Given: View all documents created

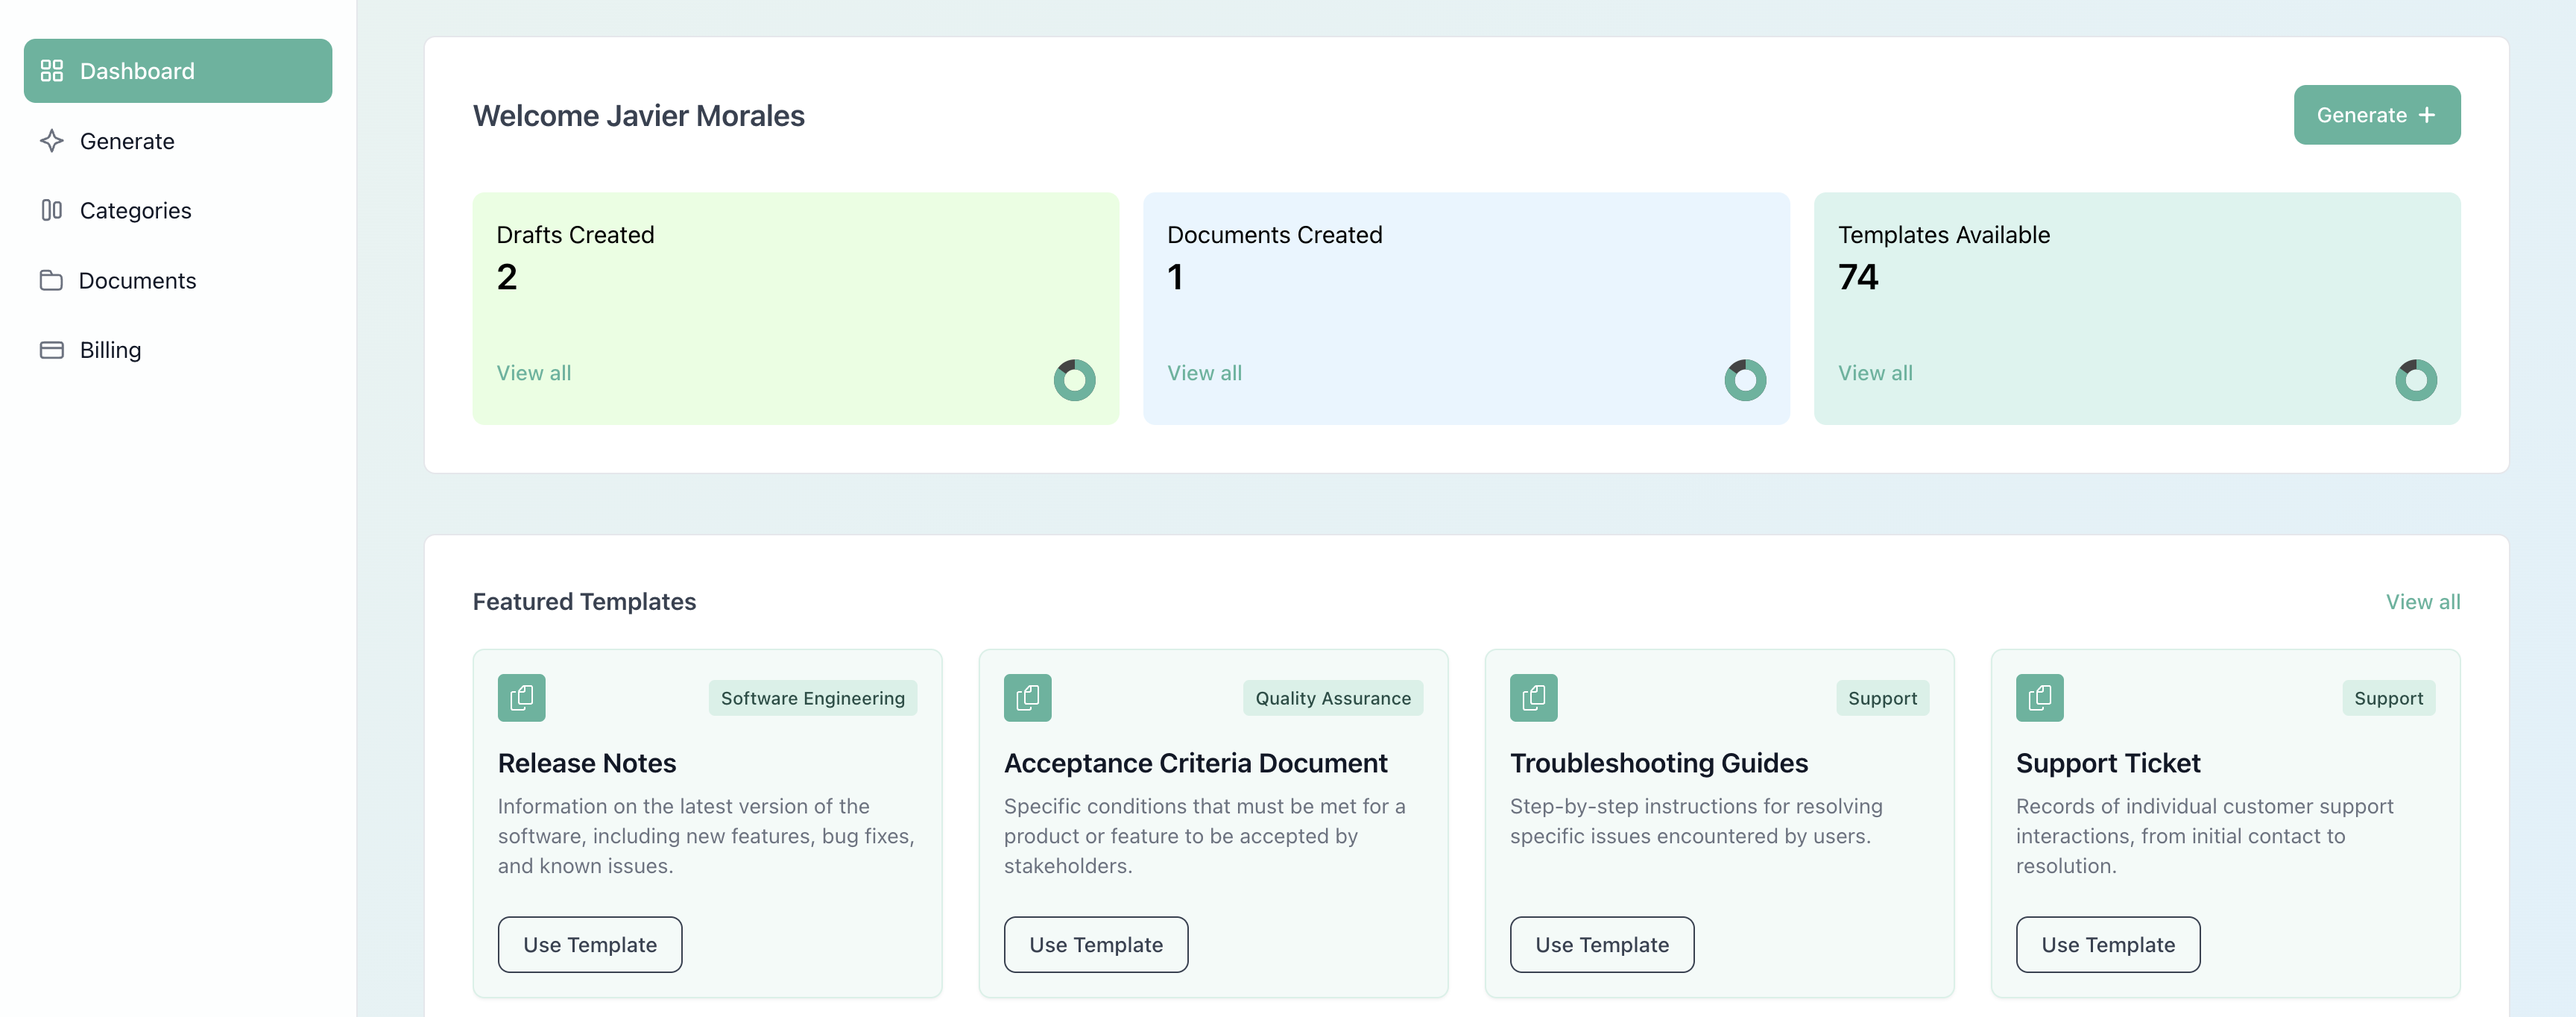Looking at the screenshot, I should coord(1204,373).
